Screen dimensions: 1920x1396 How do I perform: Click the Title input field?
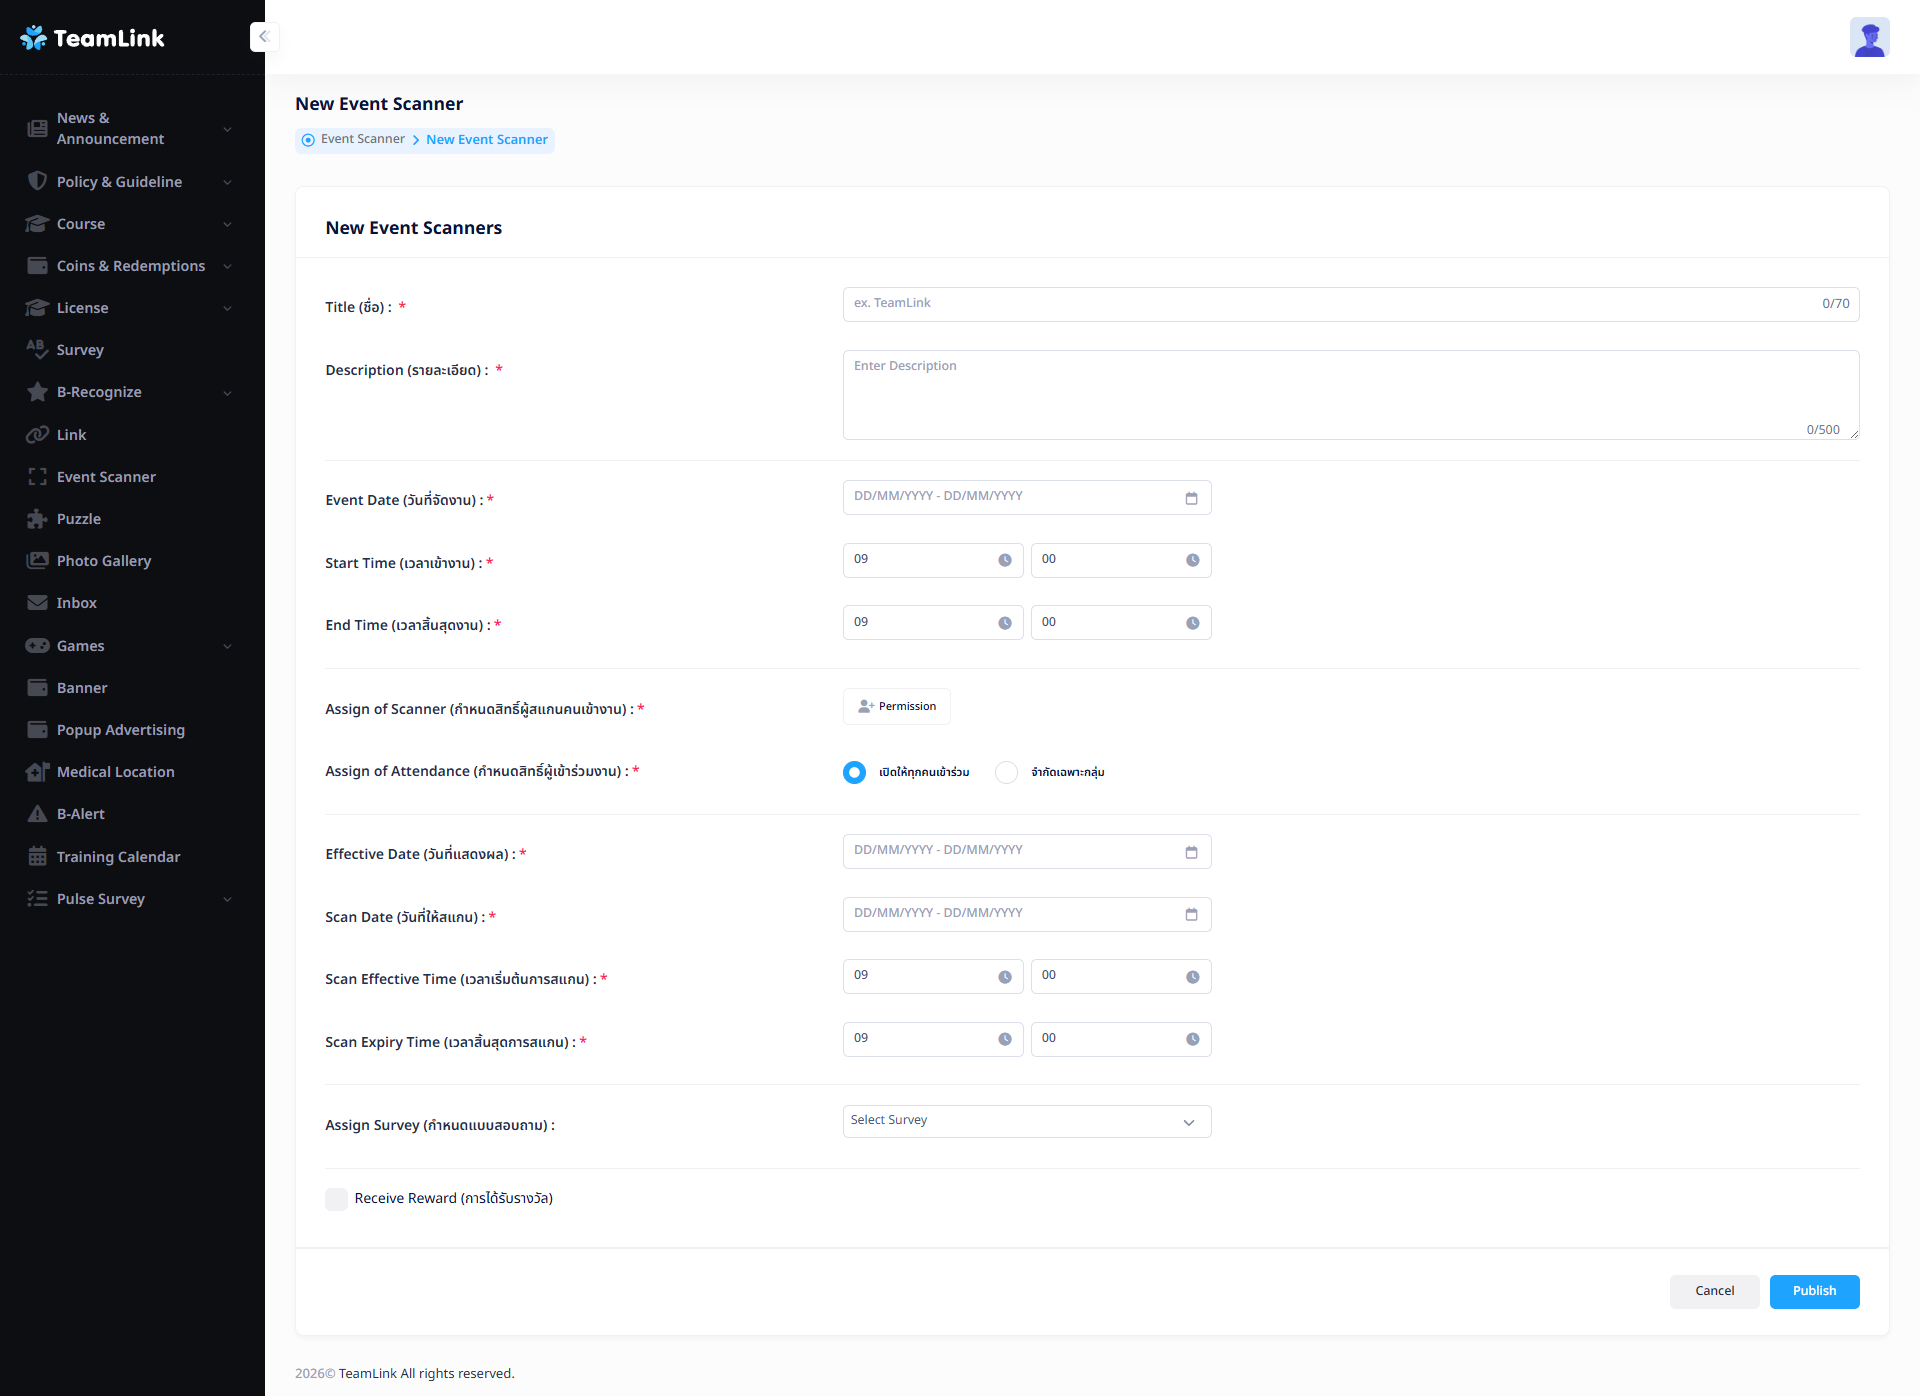point(1330,304)
